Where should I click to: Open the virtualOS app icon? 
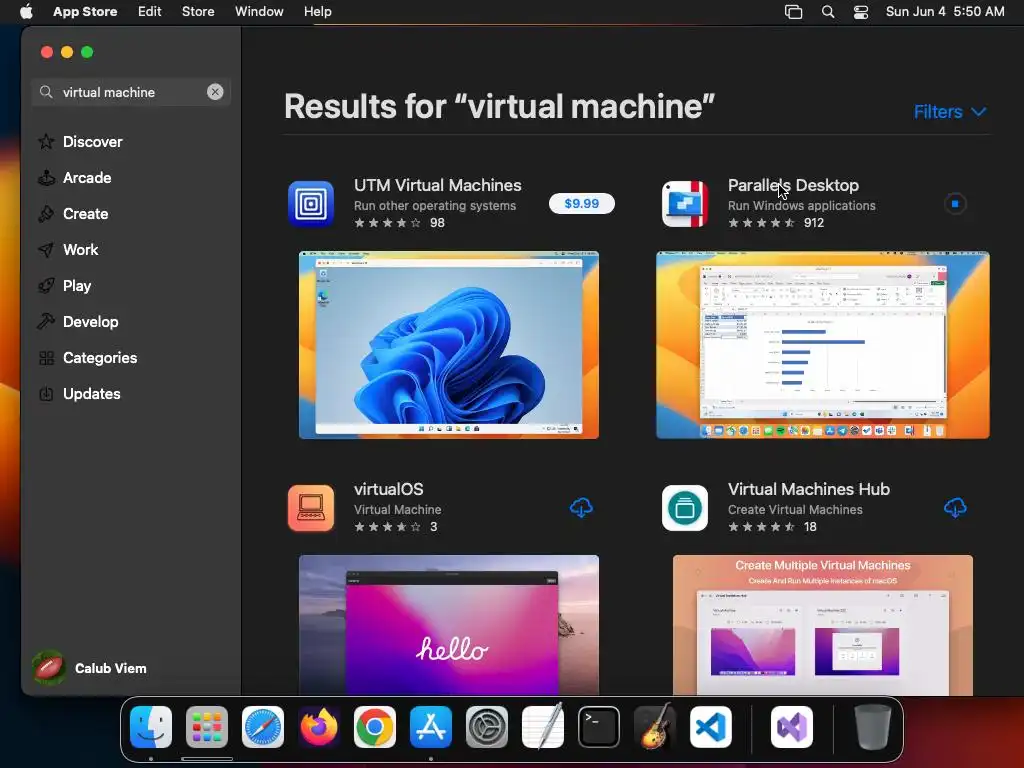coord(311,508)
